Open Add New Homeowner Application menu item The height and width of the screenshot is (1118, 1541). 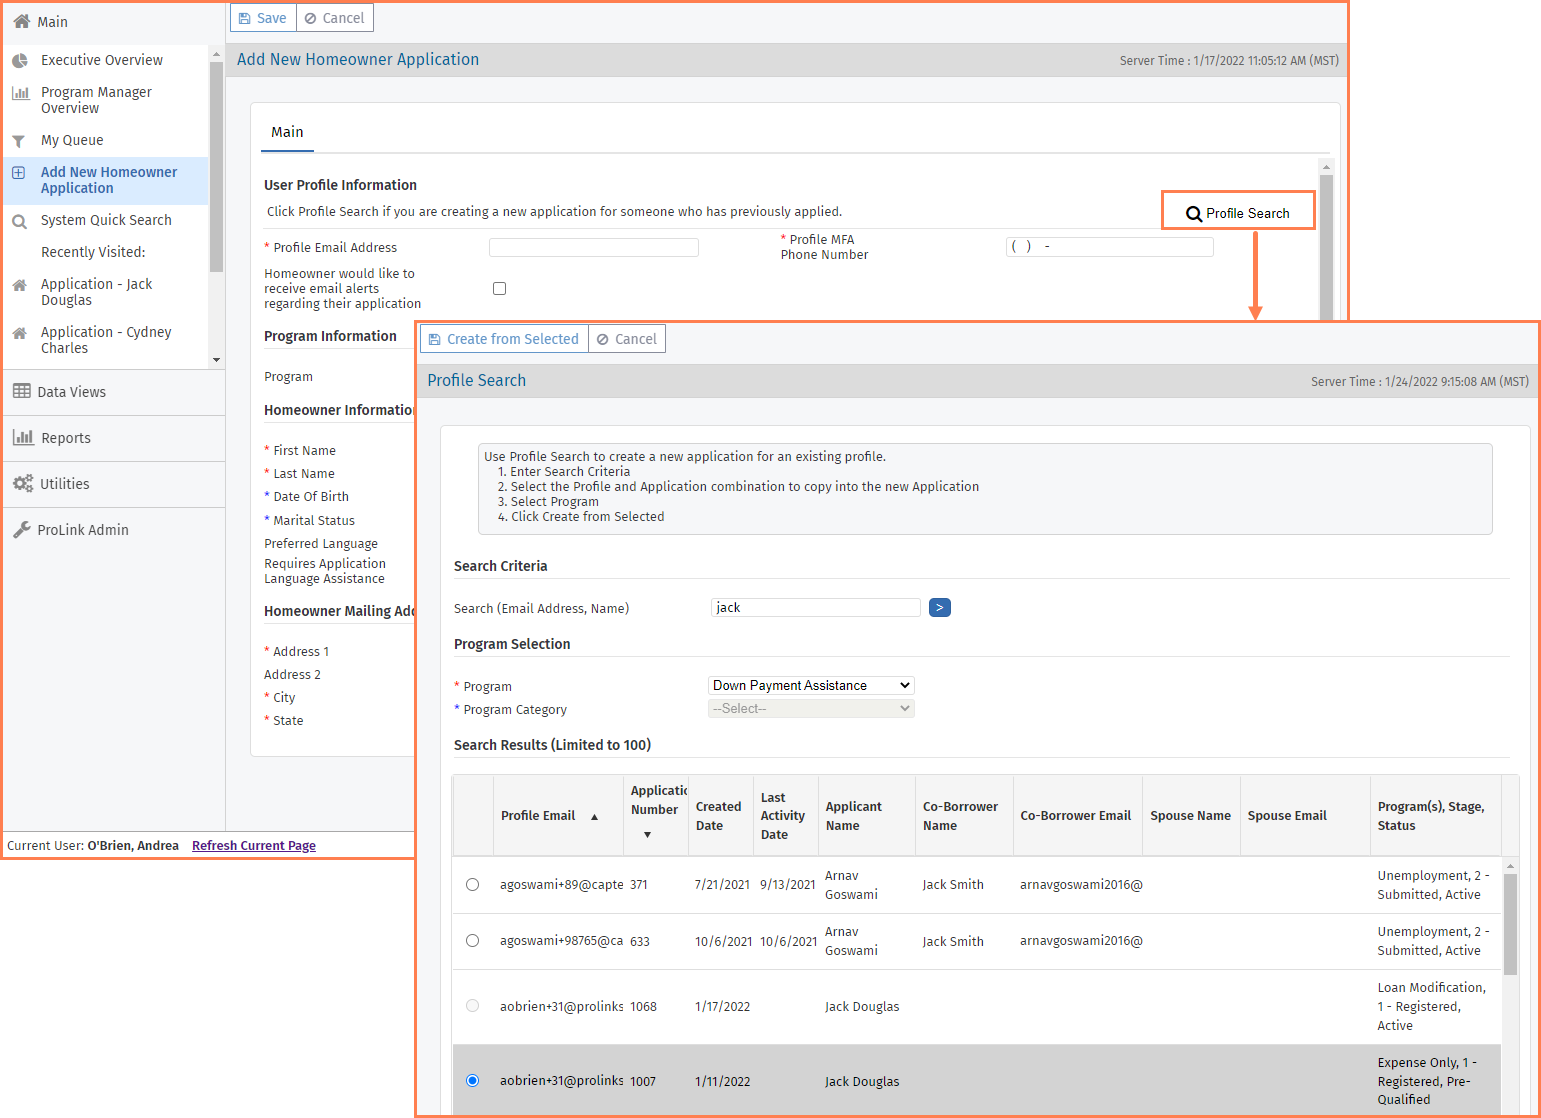tap(108, 180)
